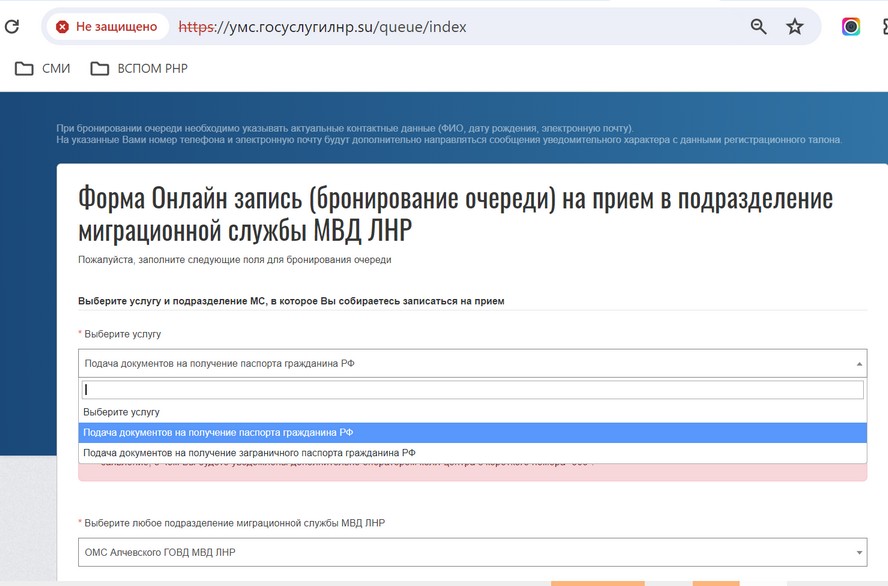888x586 pixels.
Task: Open the colorful circular browser extension icon
Action: coord(851,27)
